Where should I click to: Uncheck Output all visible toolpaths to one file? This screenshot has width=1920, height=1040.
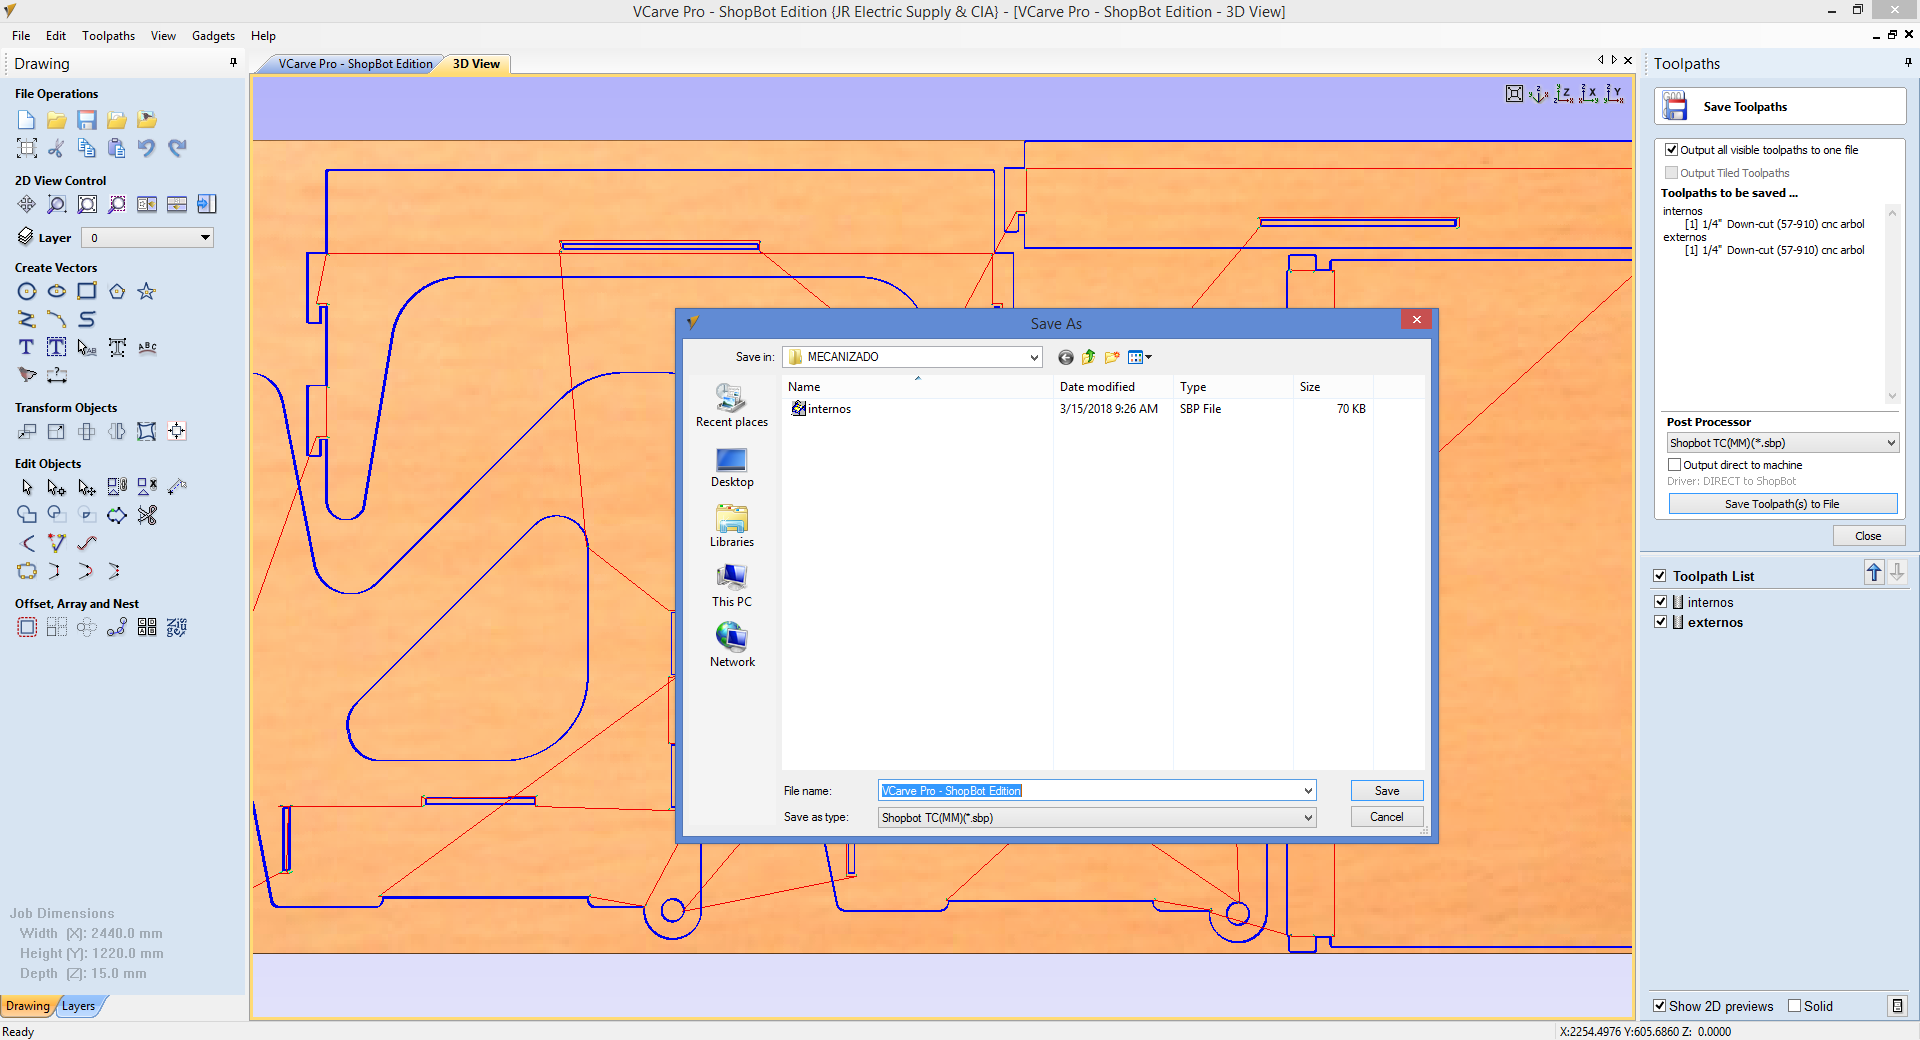point(1671,150)
